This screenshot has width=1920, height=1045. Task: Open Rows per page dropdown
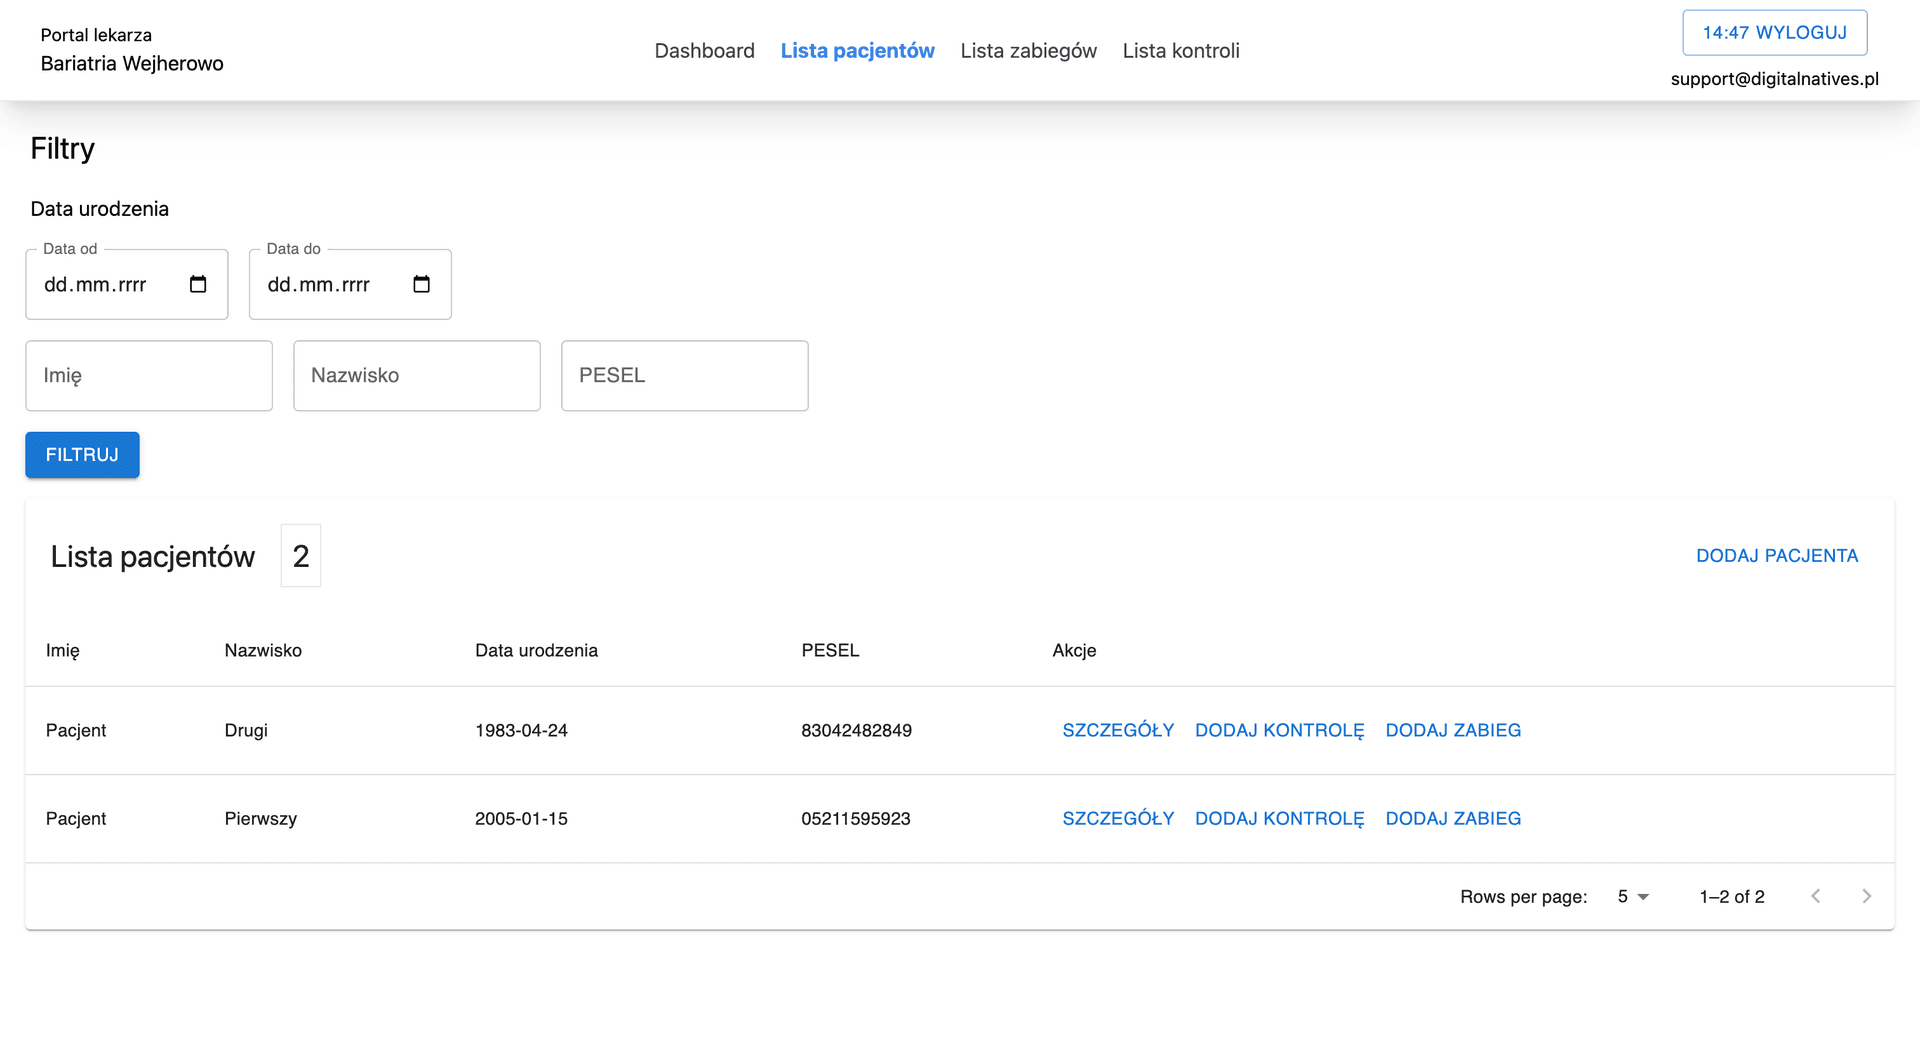click(1633, 897)
